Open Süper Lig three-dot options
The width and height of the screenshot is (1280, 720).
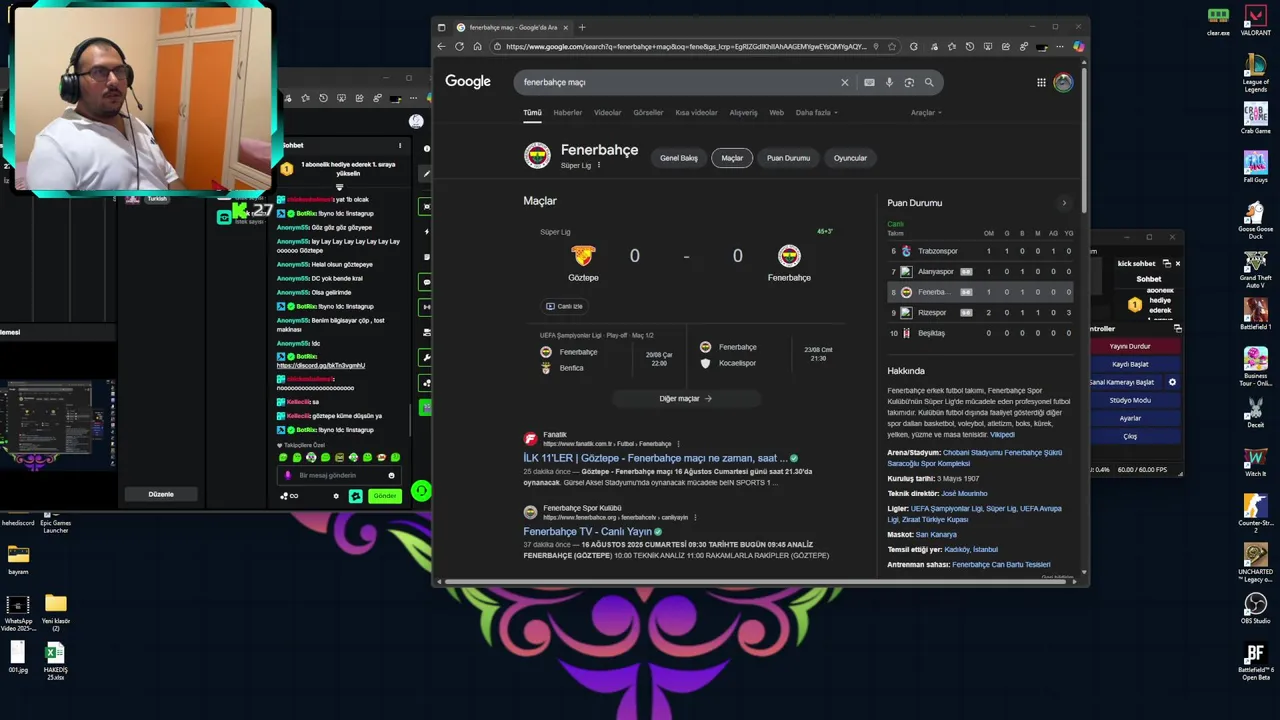(x=599, y=165)
